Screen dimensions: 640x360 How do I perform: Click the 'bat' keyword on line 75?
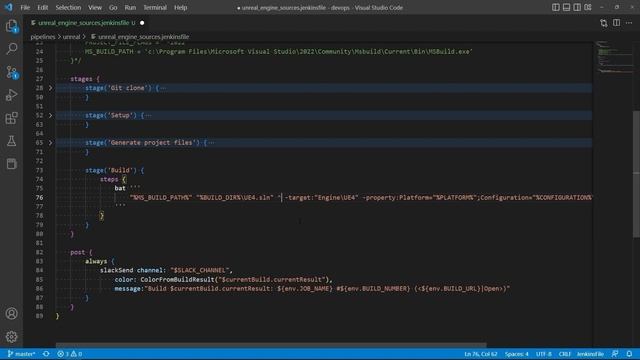click(x=120, y=188)
